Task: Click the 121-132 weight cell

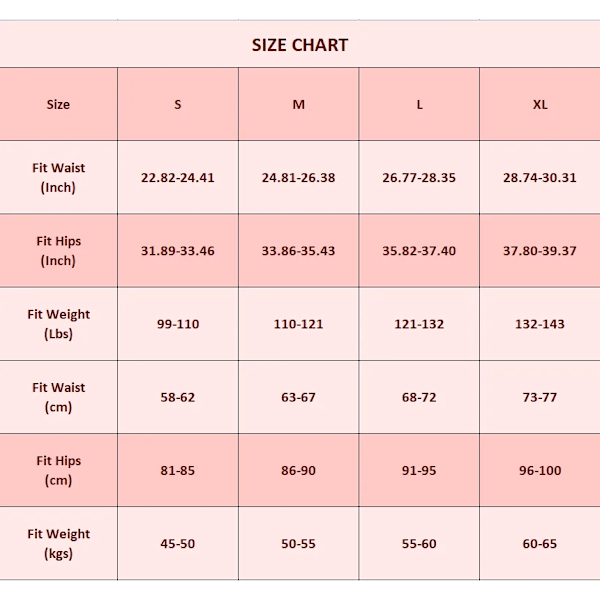Action: tap(419, 324)
